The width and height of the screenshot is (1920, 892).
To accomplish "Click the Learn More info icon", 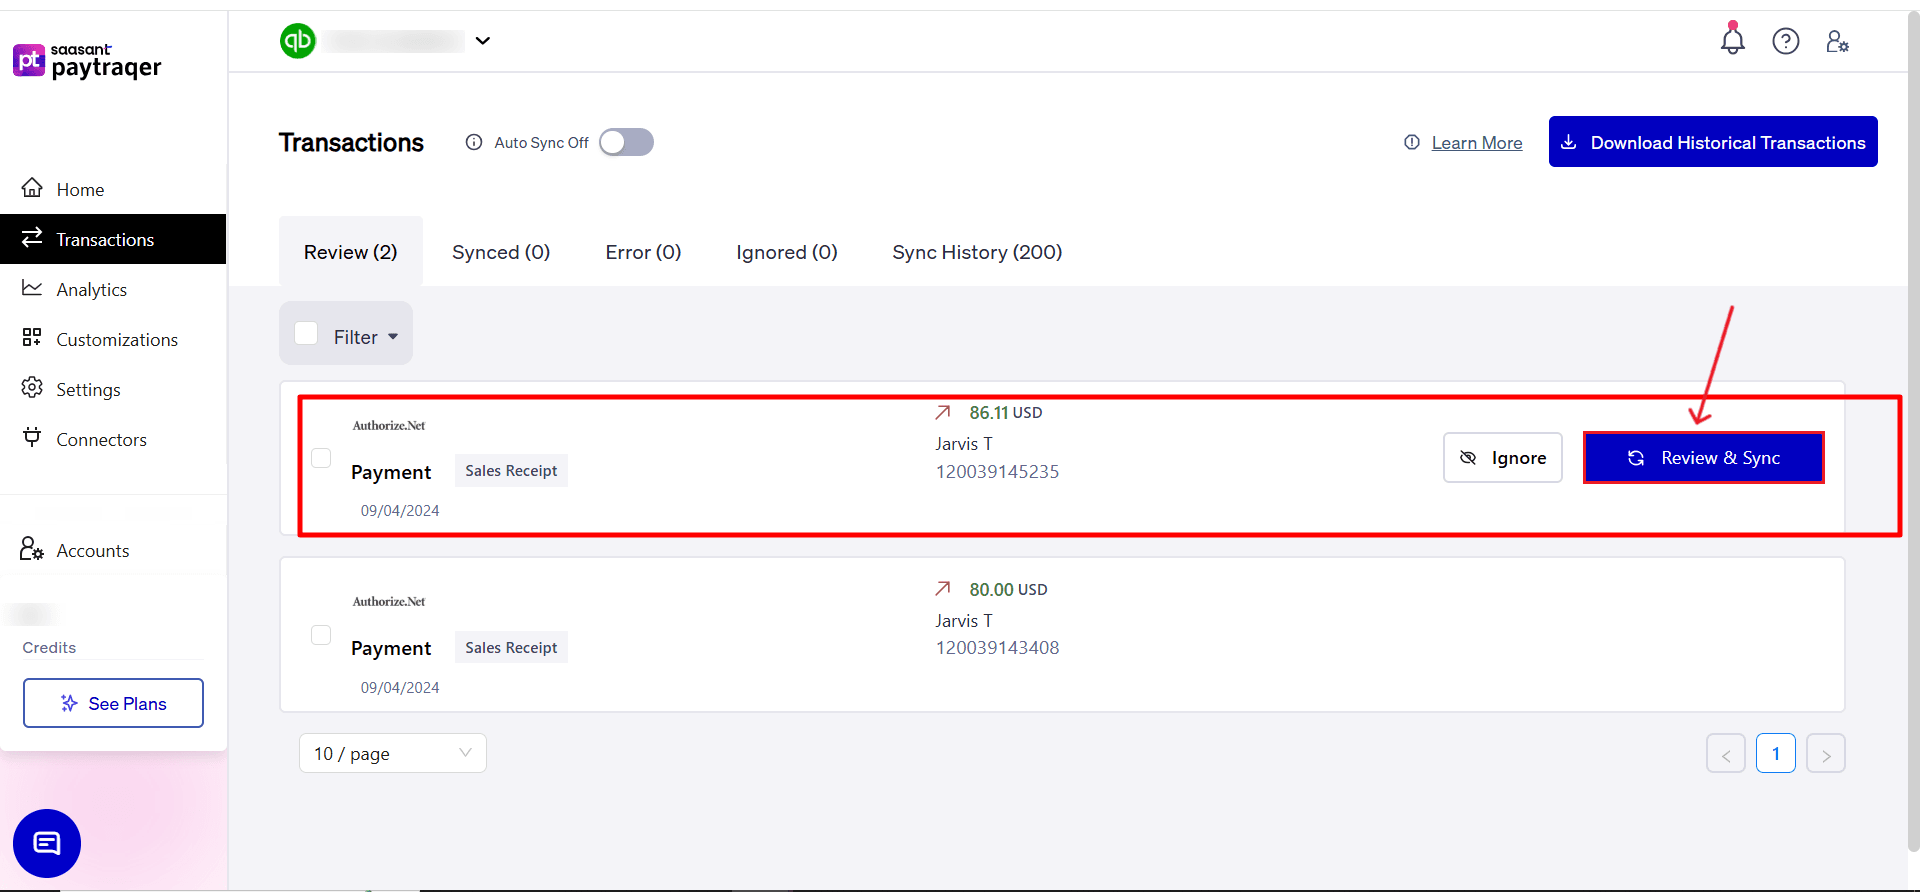I will click(1412, 142).
